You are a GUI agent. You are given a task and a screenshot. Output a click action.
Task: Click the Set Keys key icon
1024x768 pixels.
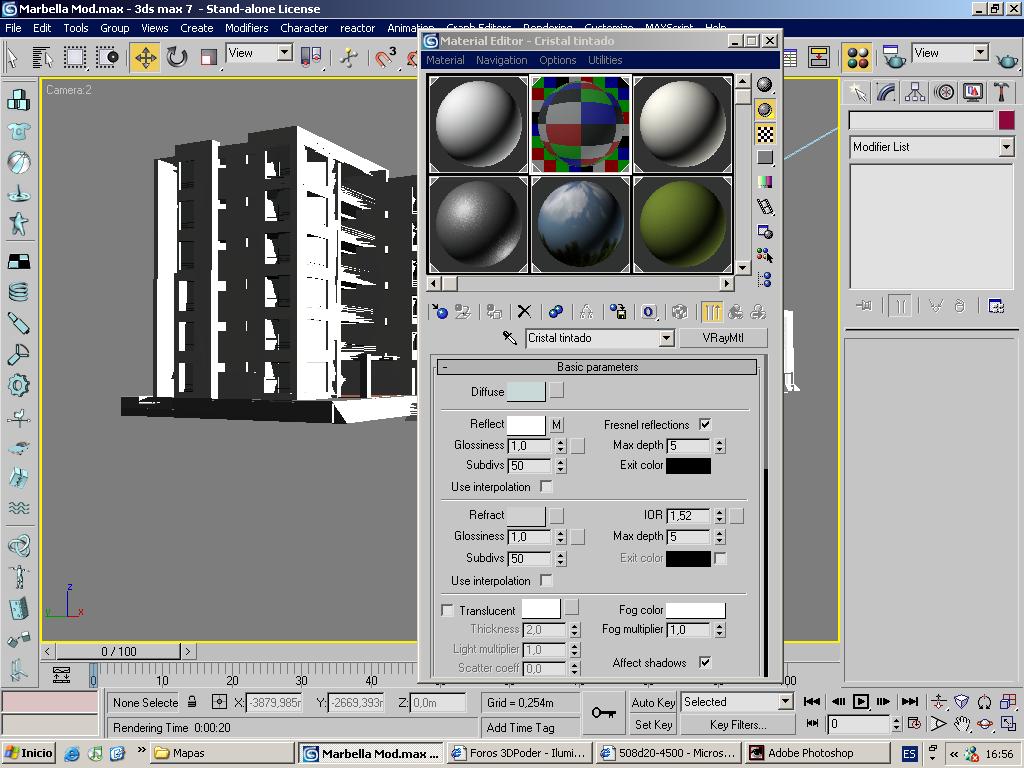point(603,712)
